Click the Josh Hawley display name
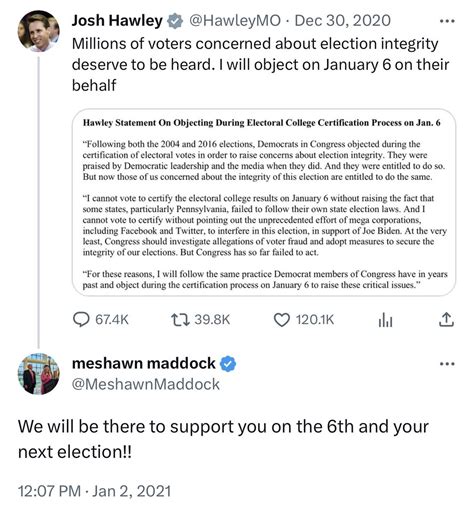 [117, 21]
